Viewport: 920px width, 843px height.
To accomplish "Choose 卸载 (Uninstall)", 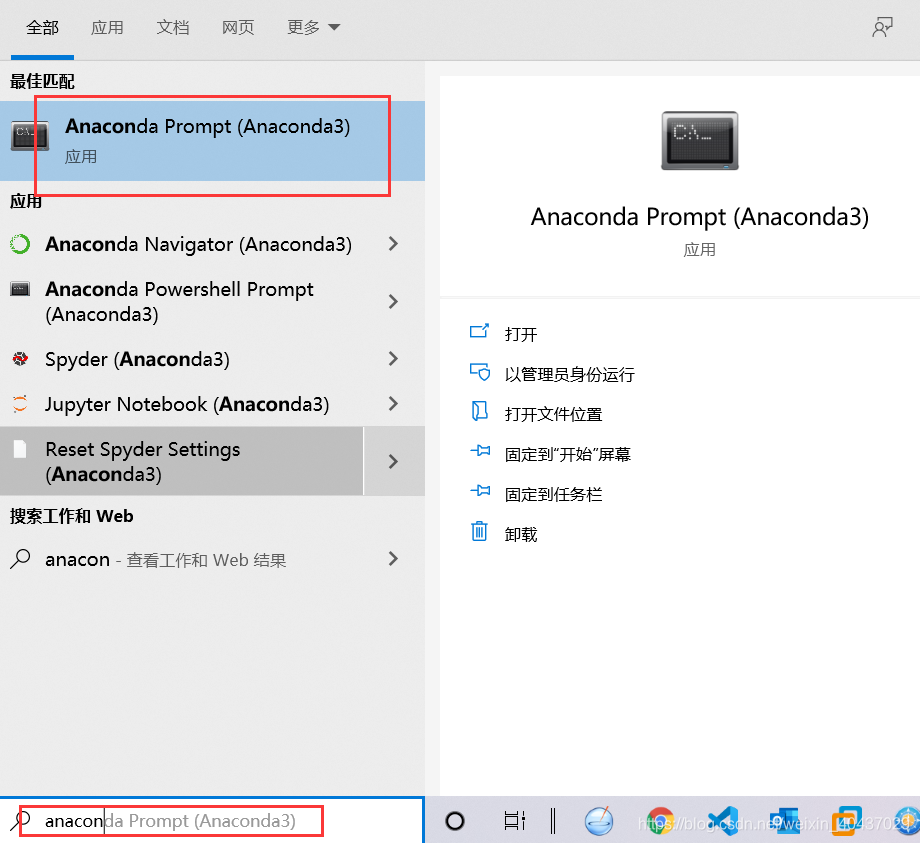I will 521,534.
